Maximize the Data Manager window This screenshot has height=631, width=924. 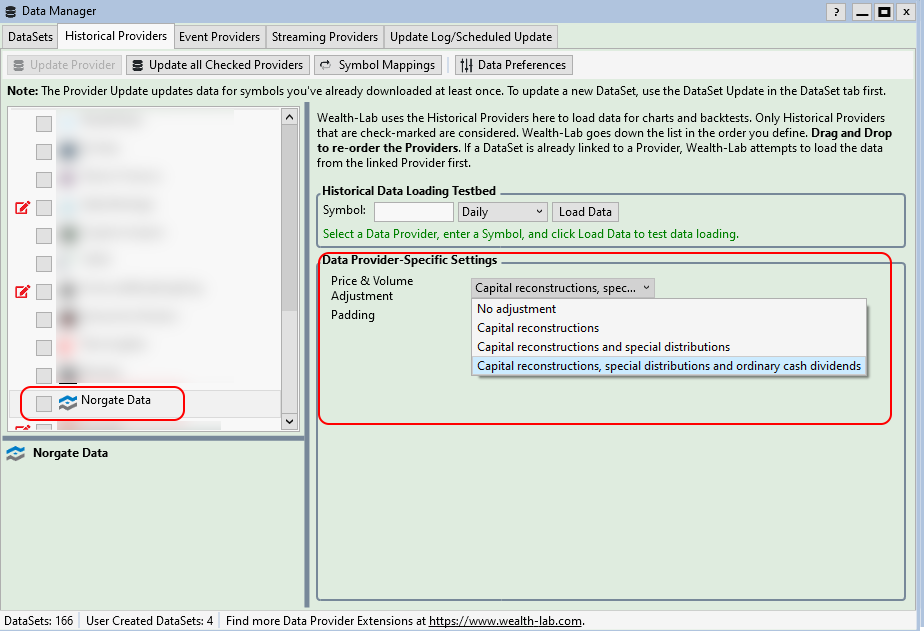click(x=884, y=12)
